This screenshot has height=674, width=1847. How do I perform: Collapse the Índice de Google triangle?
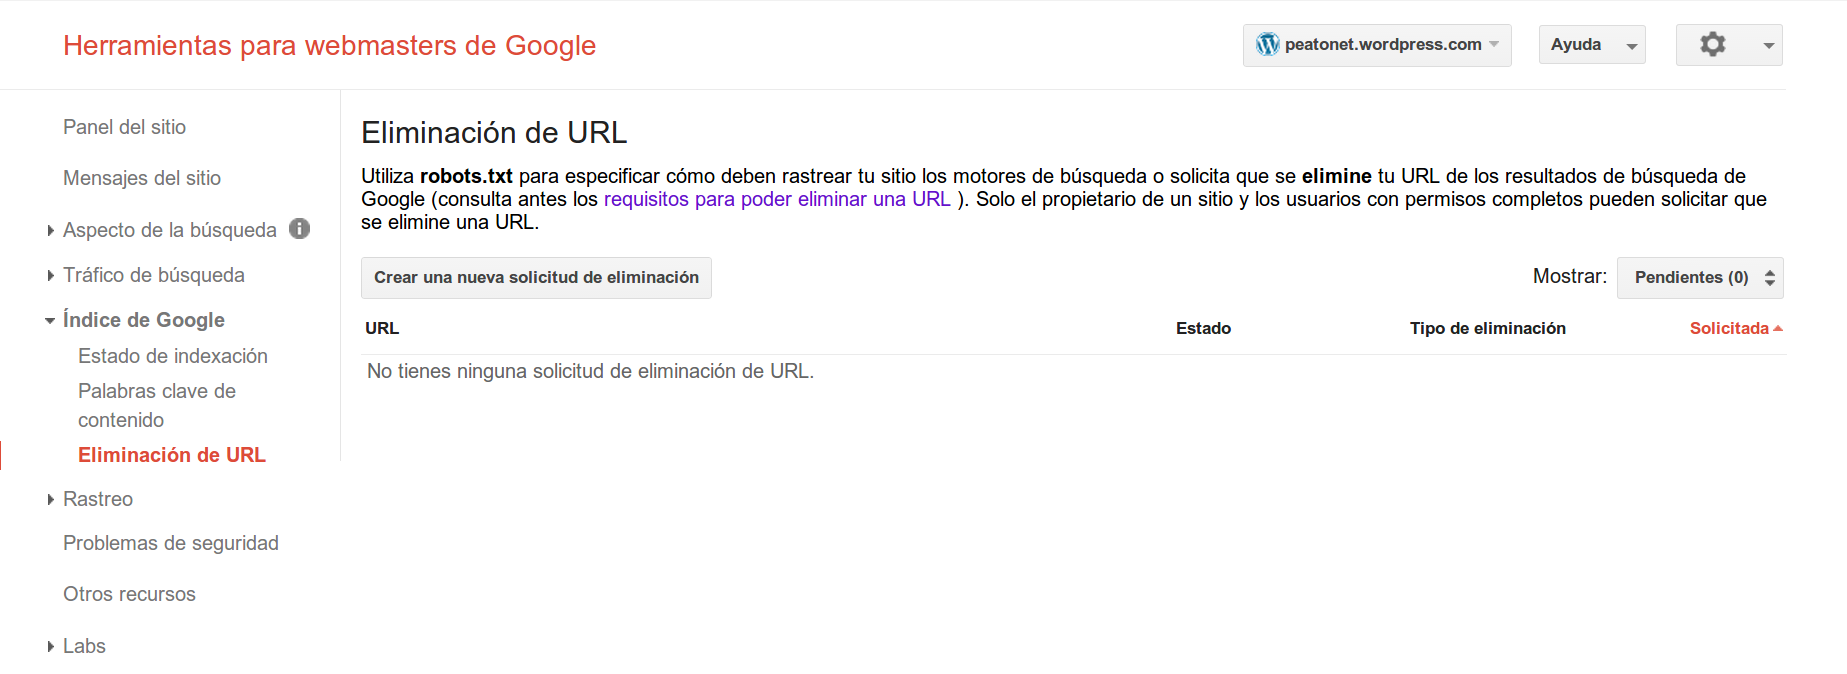coord(50,321)
